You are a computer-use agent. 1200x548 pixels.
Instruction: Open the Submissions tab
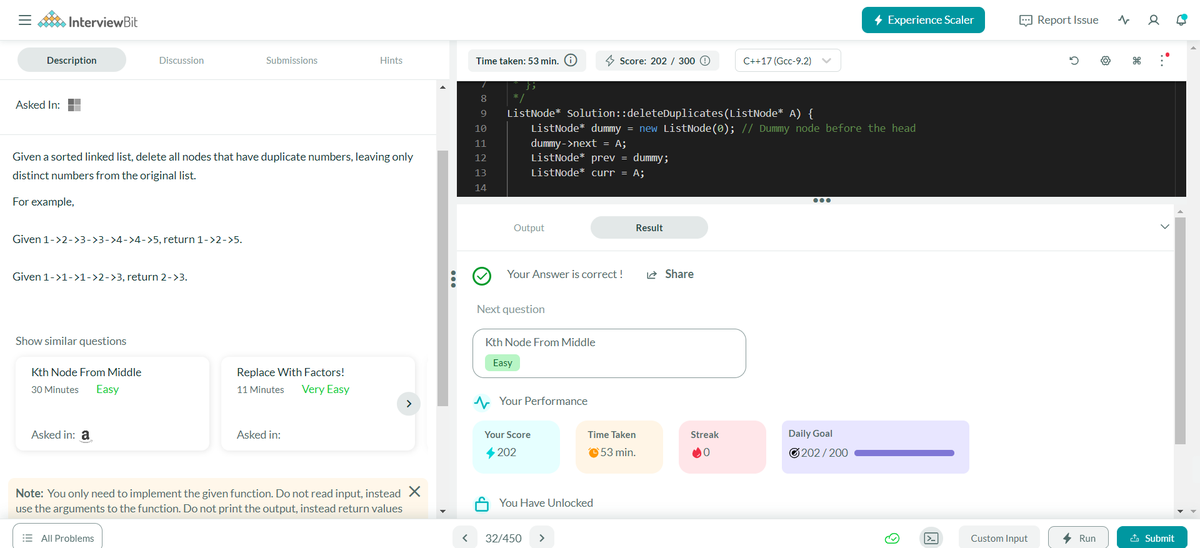[292, 60]
